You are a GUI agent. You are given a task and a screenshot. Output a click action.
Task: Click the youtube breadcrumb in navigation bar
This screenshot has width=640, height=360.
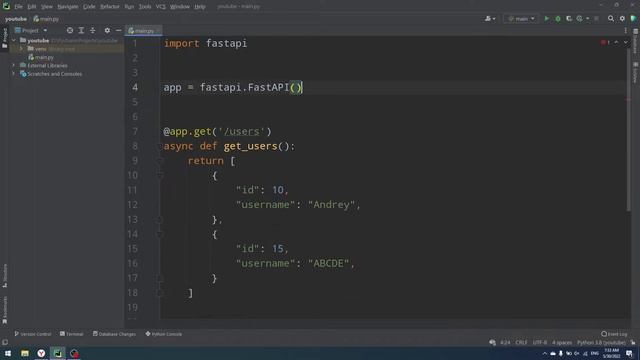pos(16,19)
